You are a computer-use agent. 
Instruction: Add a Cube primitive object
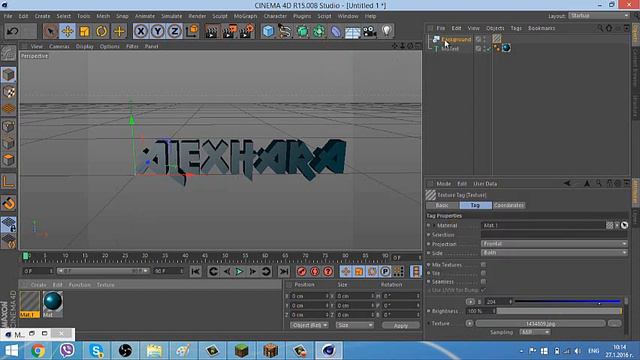[268, 31]
